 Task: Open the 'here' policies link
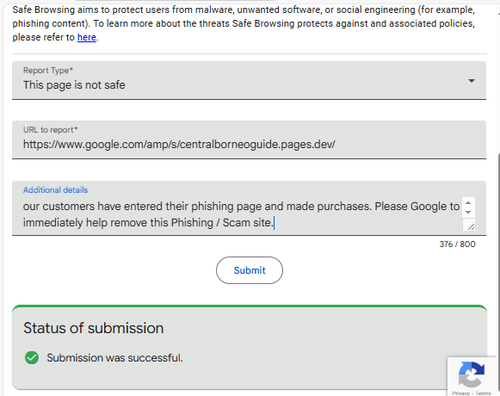click(87, 37)
